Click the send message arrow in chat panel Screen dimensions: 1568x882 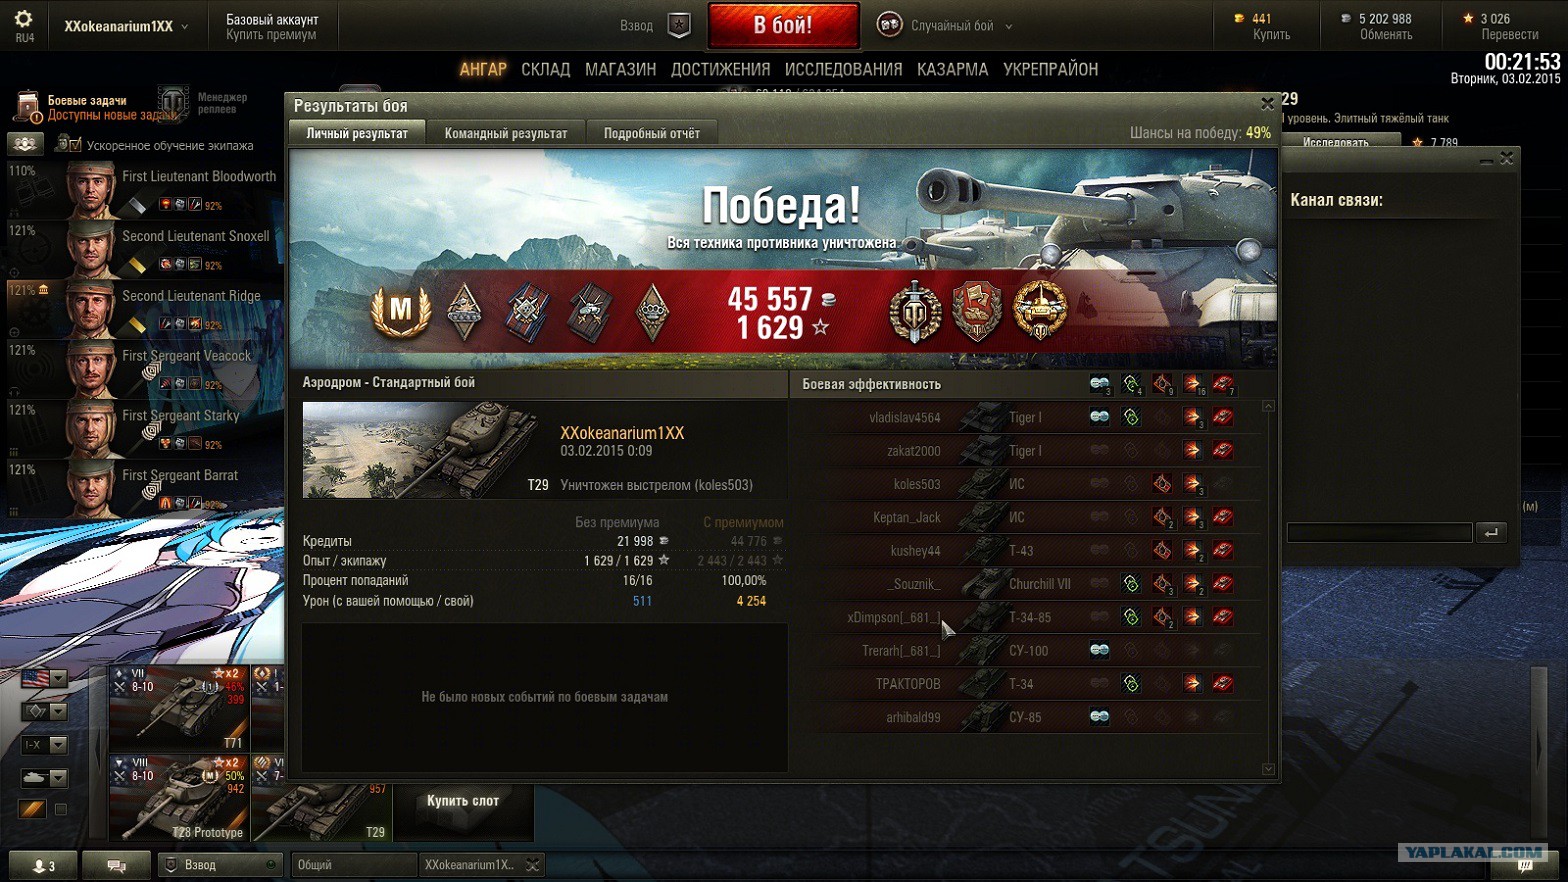[1491, 533]
